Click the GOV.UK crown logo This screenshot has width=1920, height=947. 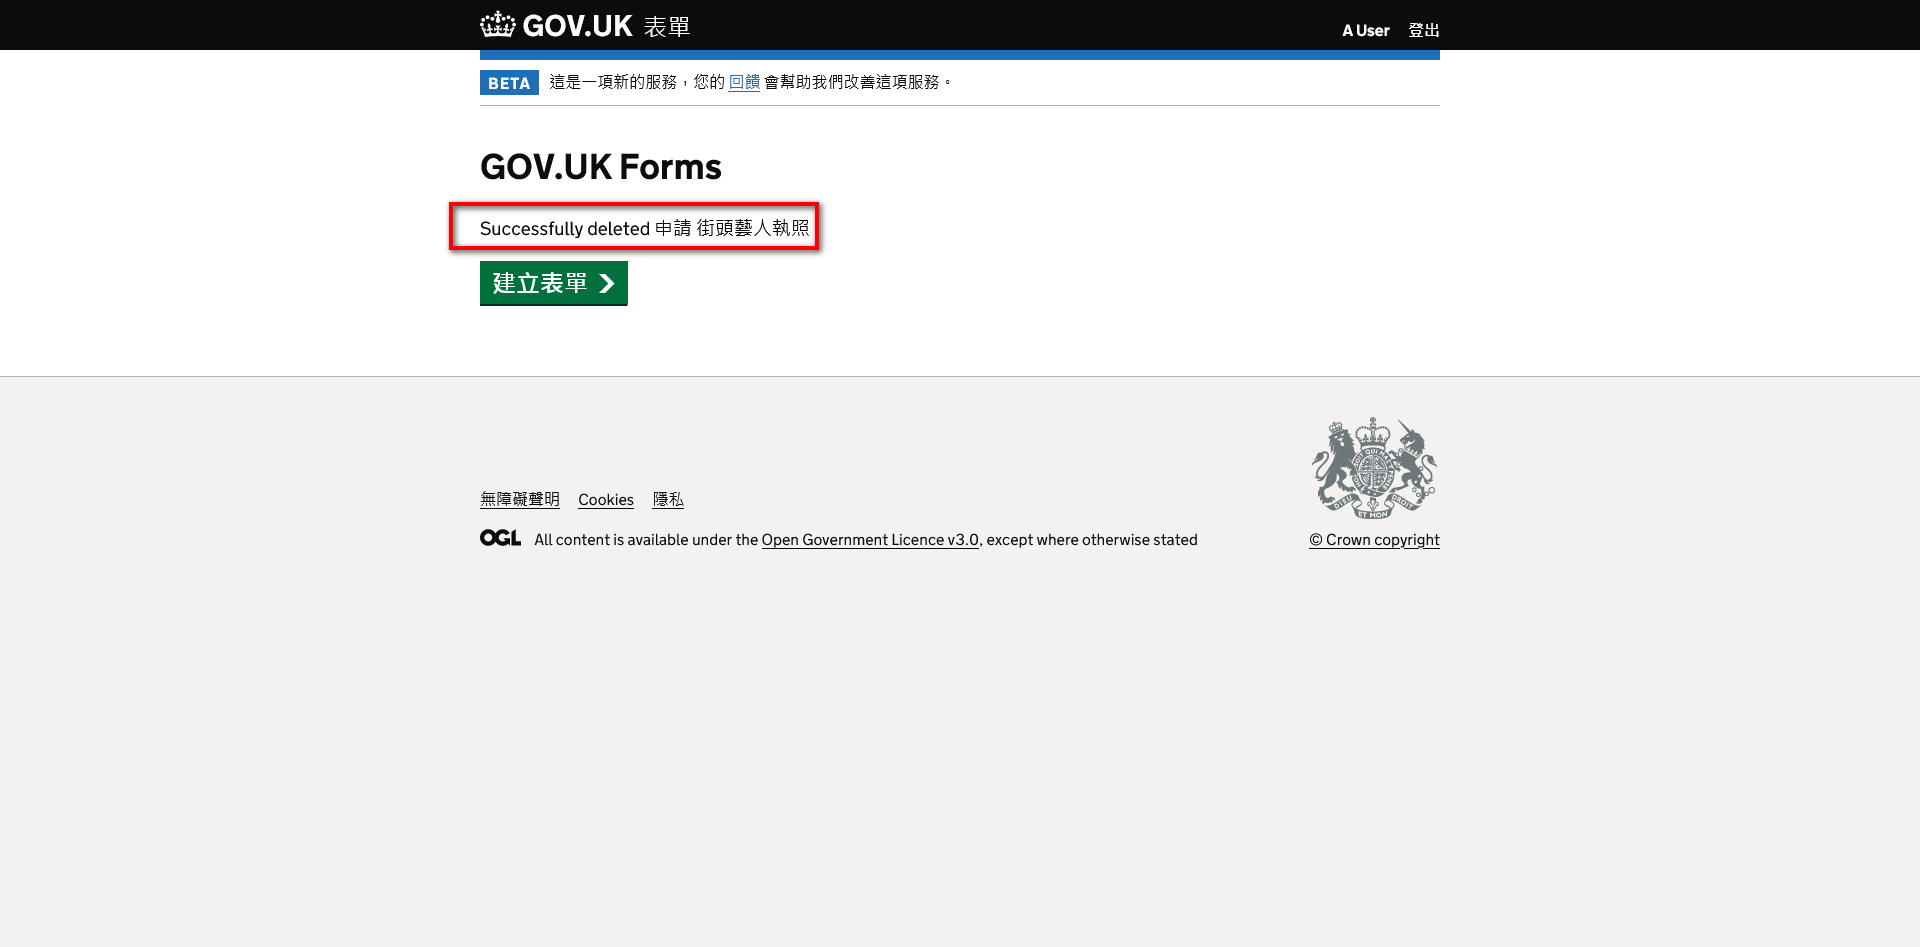pos(497,24)
